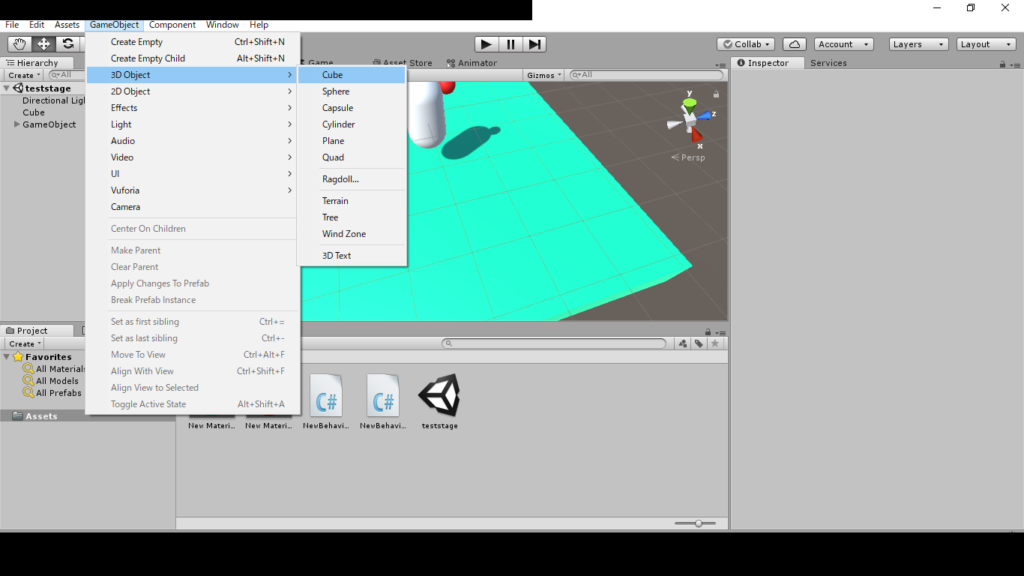Open the Layout dropdown

985,44
